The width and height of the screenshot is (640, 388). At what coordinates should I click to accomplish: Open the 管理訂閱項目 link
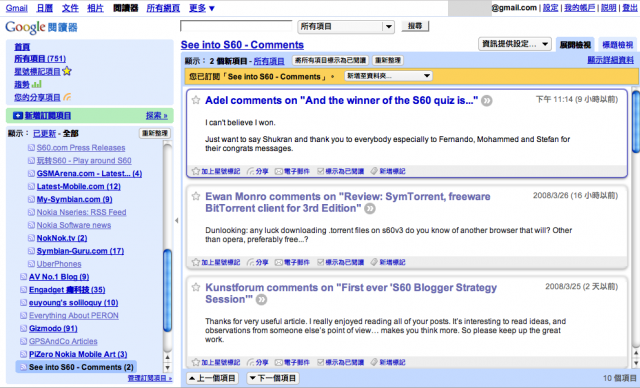[149, 378]
